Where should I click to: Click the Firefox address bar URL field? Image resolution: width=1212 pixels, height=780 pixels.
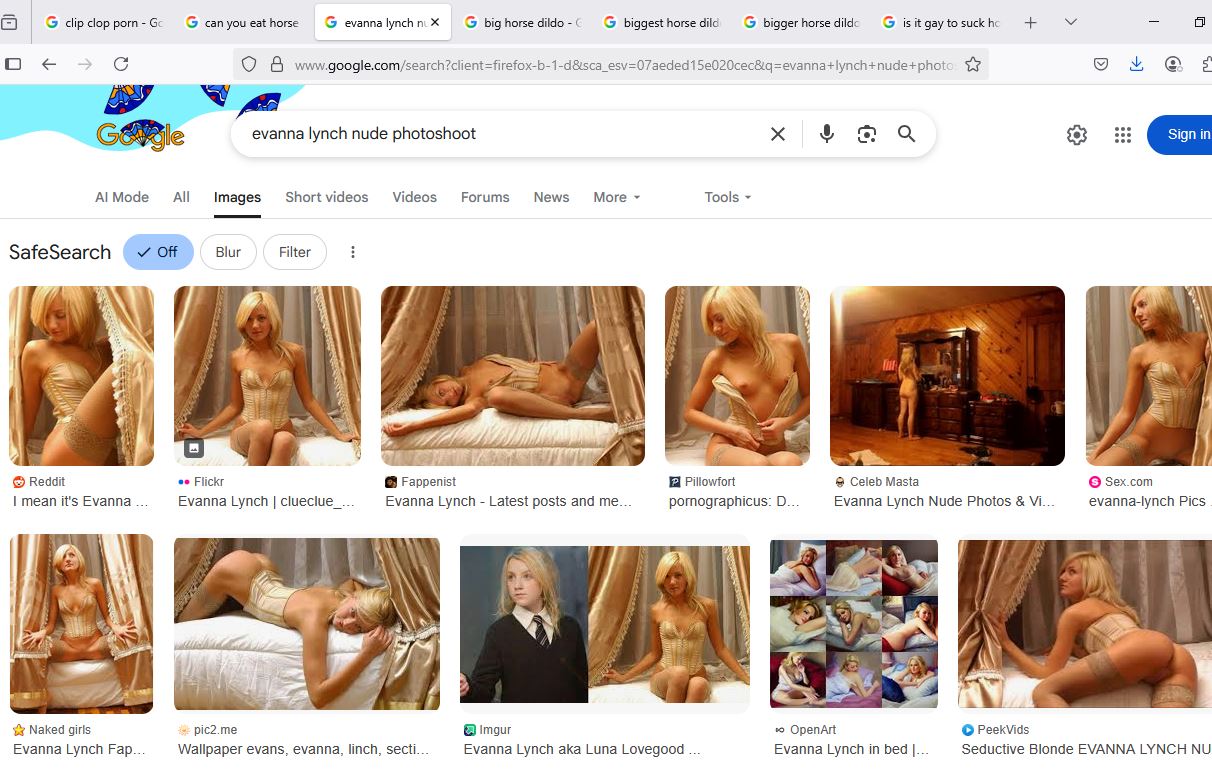(625, 64)
